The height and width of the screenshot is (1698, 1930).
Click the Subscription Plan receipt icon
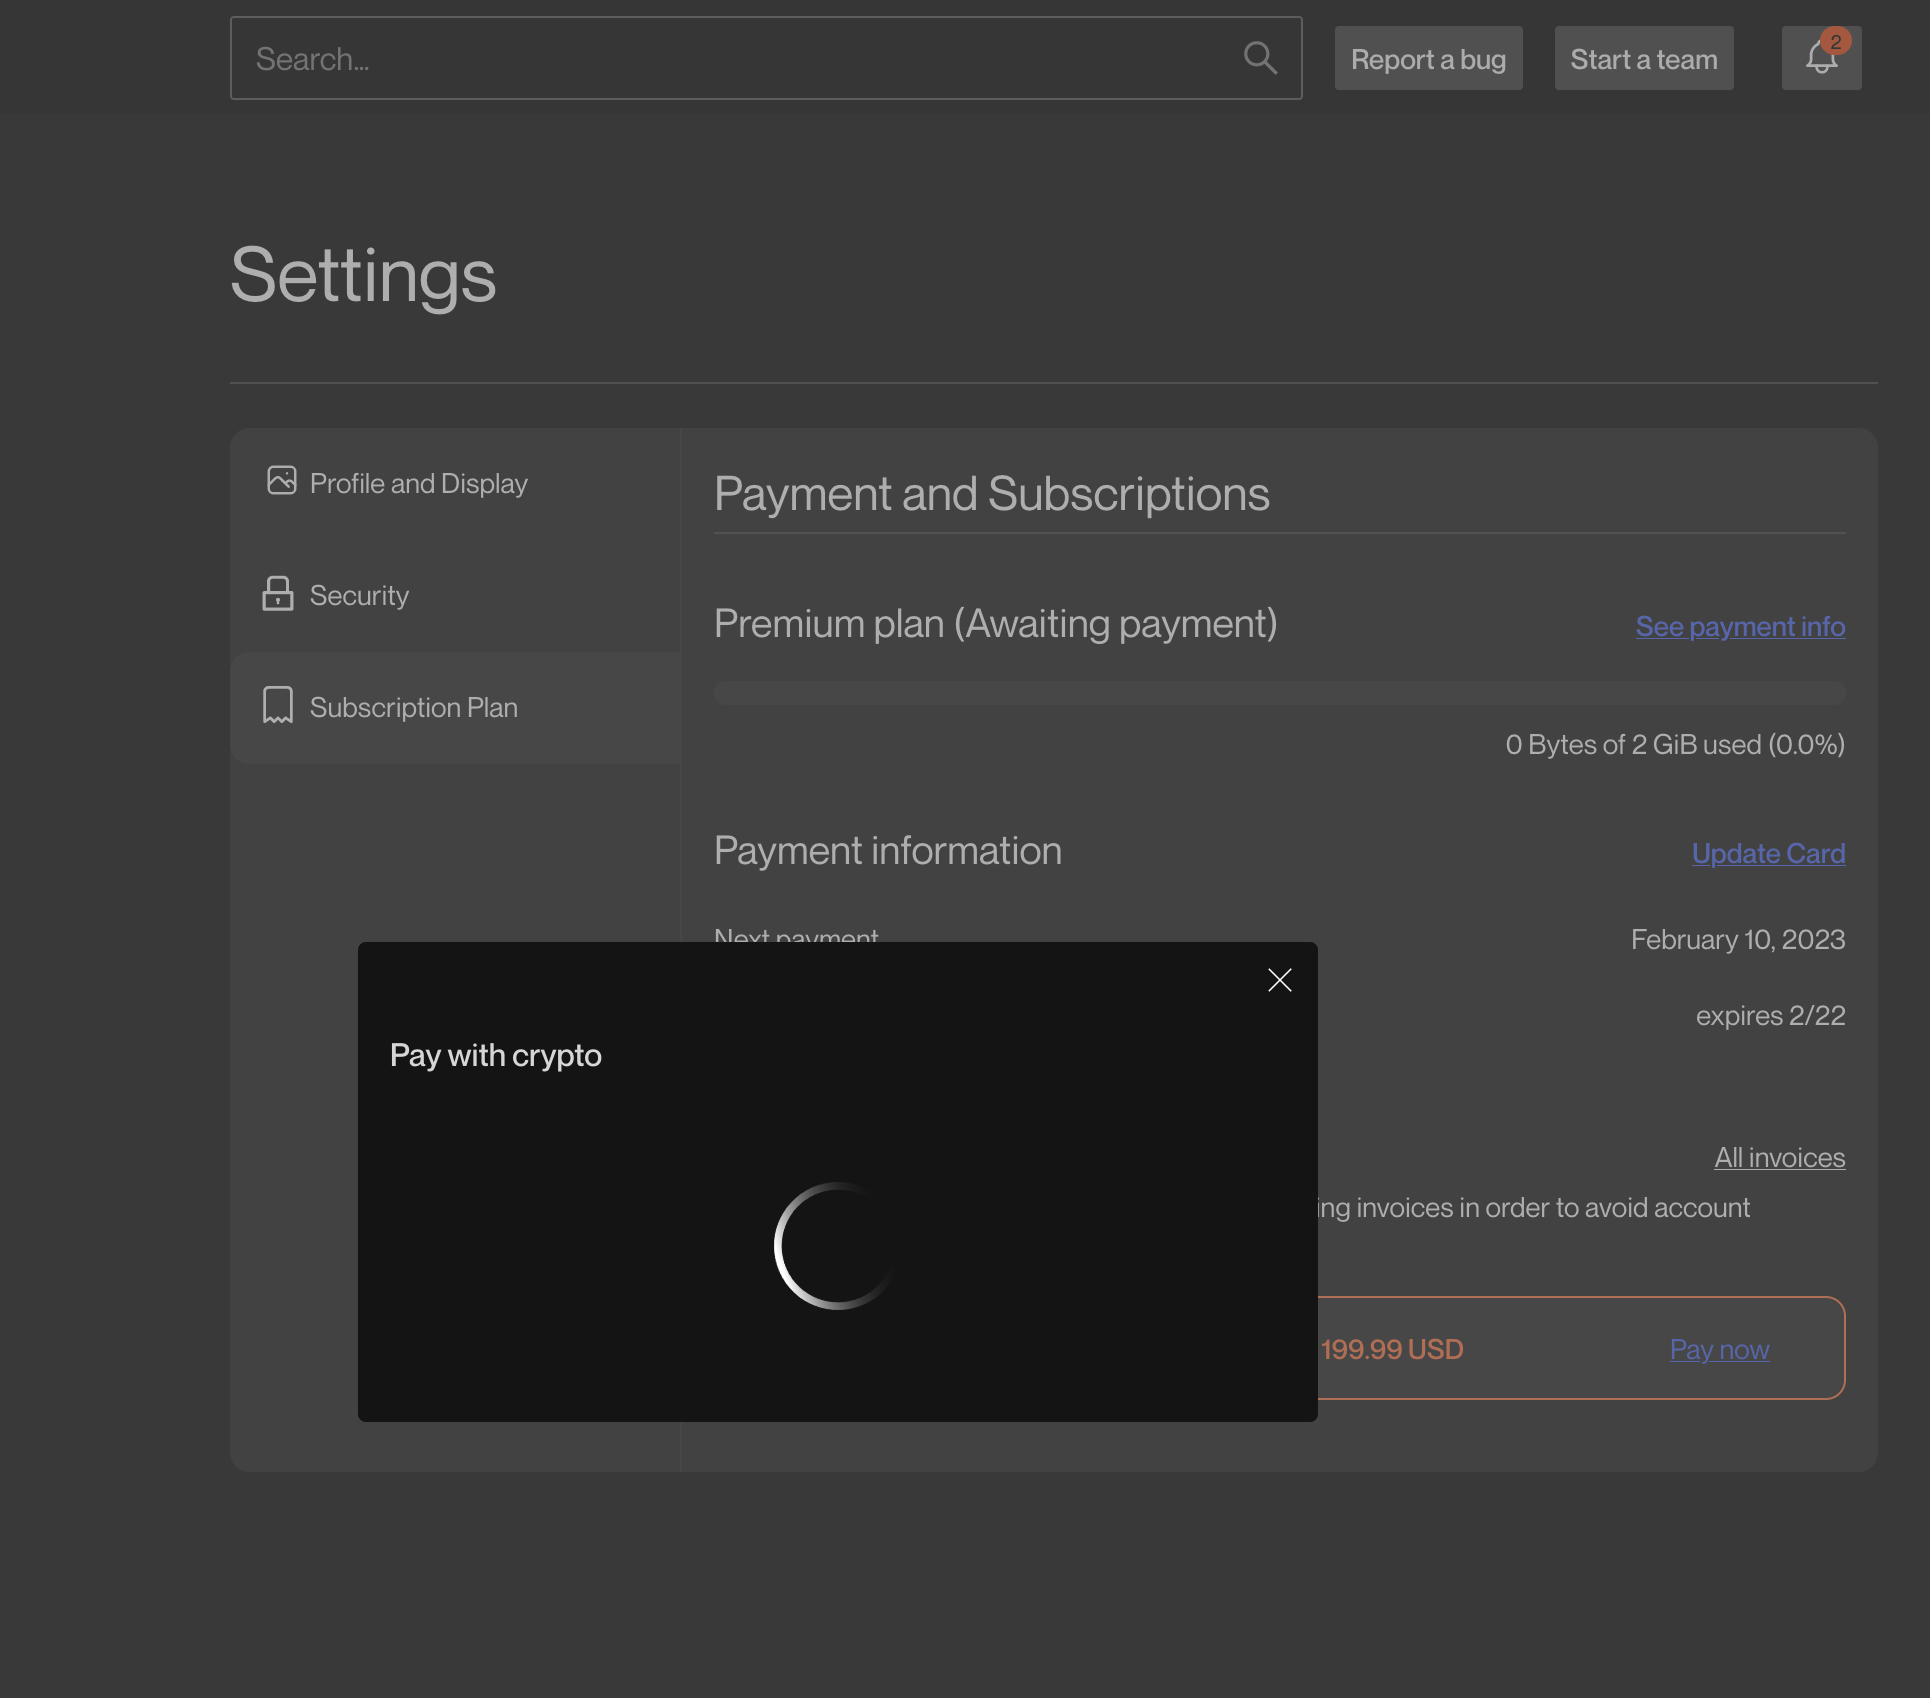coord(277,706)
